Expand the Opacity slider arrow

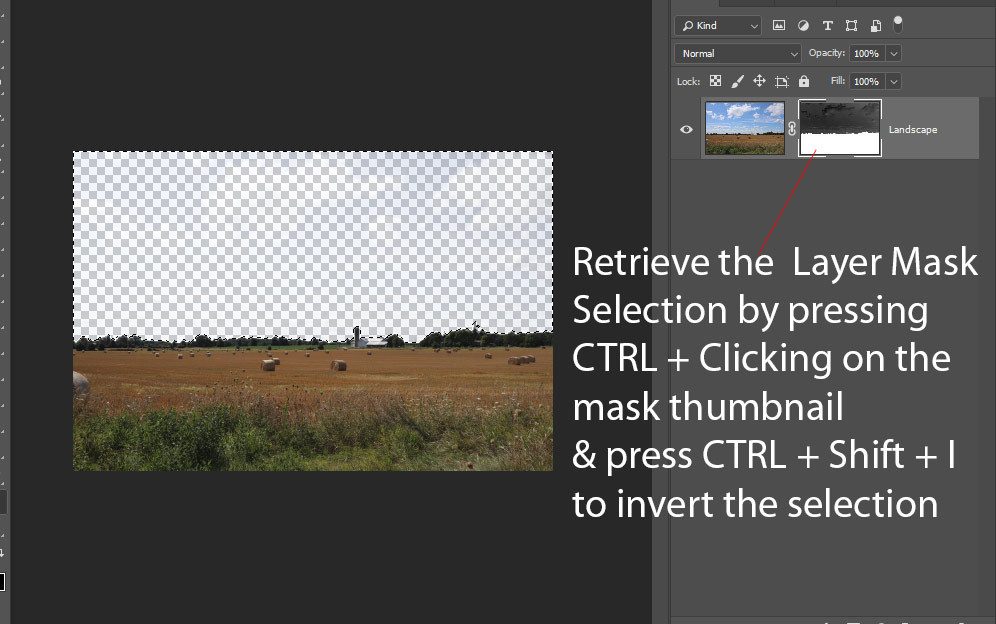pyautogui.click(x=893, y=53)
